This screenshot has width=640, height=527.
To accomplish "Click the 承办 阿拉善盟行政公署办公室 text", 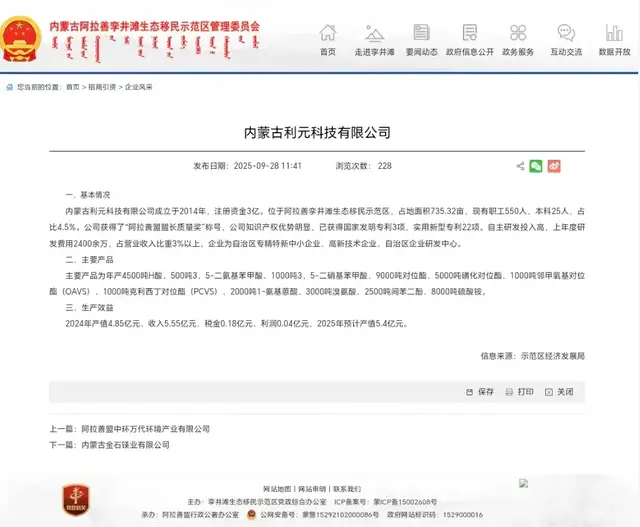I will point(190,515).
